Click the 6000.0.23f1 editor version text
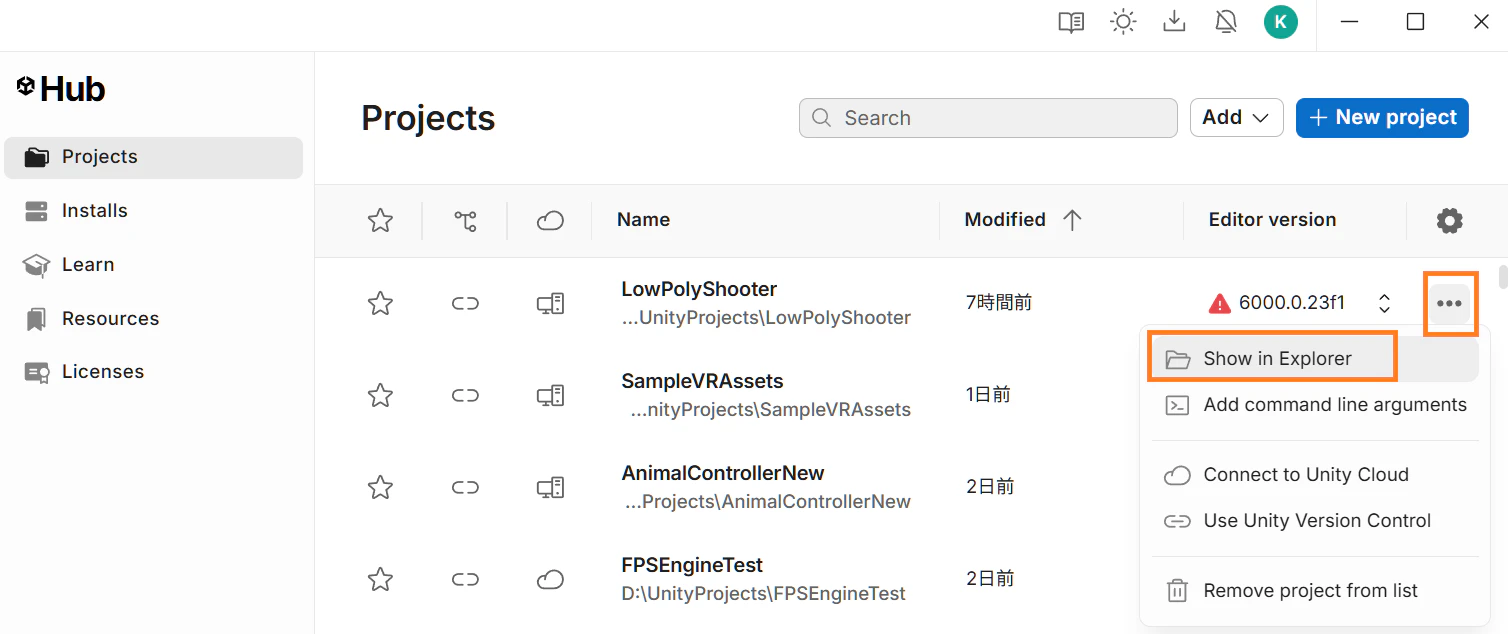 (1292, 303)
